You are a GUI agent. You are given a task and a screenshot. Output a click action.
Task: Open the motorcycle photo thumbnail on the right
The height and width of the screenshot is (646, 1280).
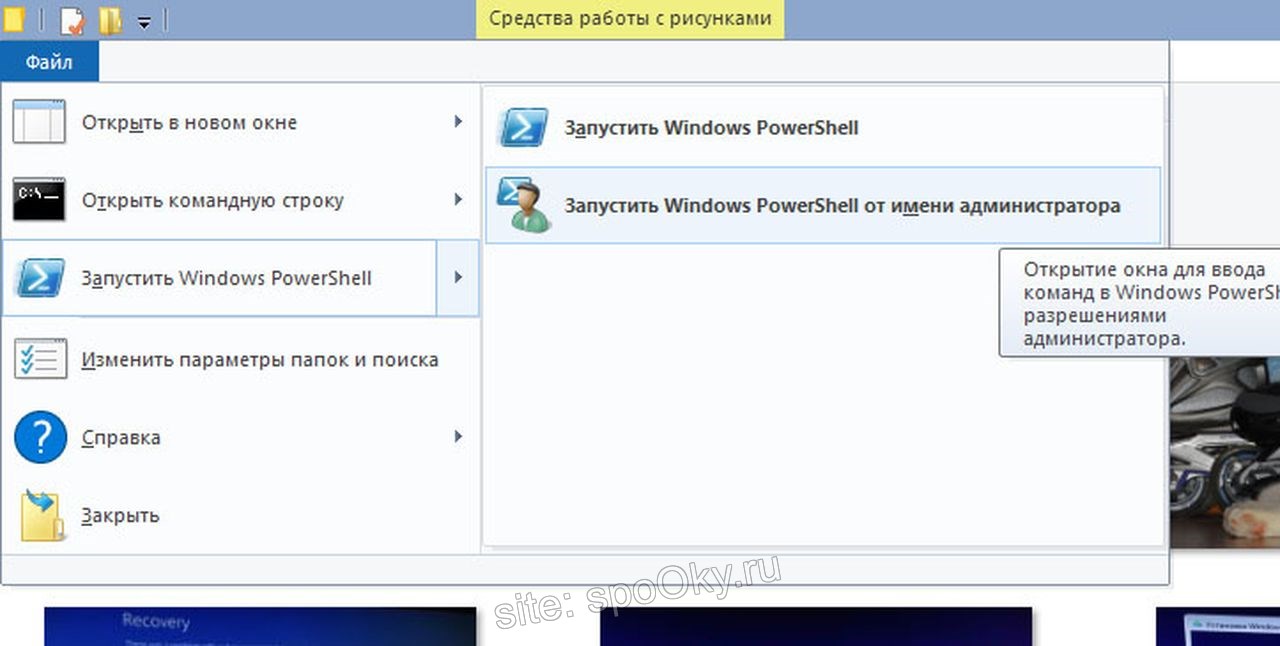[x=1225, y=451]
